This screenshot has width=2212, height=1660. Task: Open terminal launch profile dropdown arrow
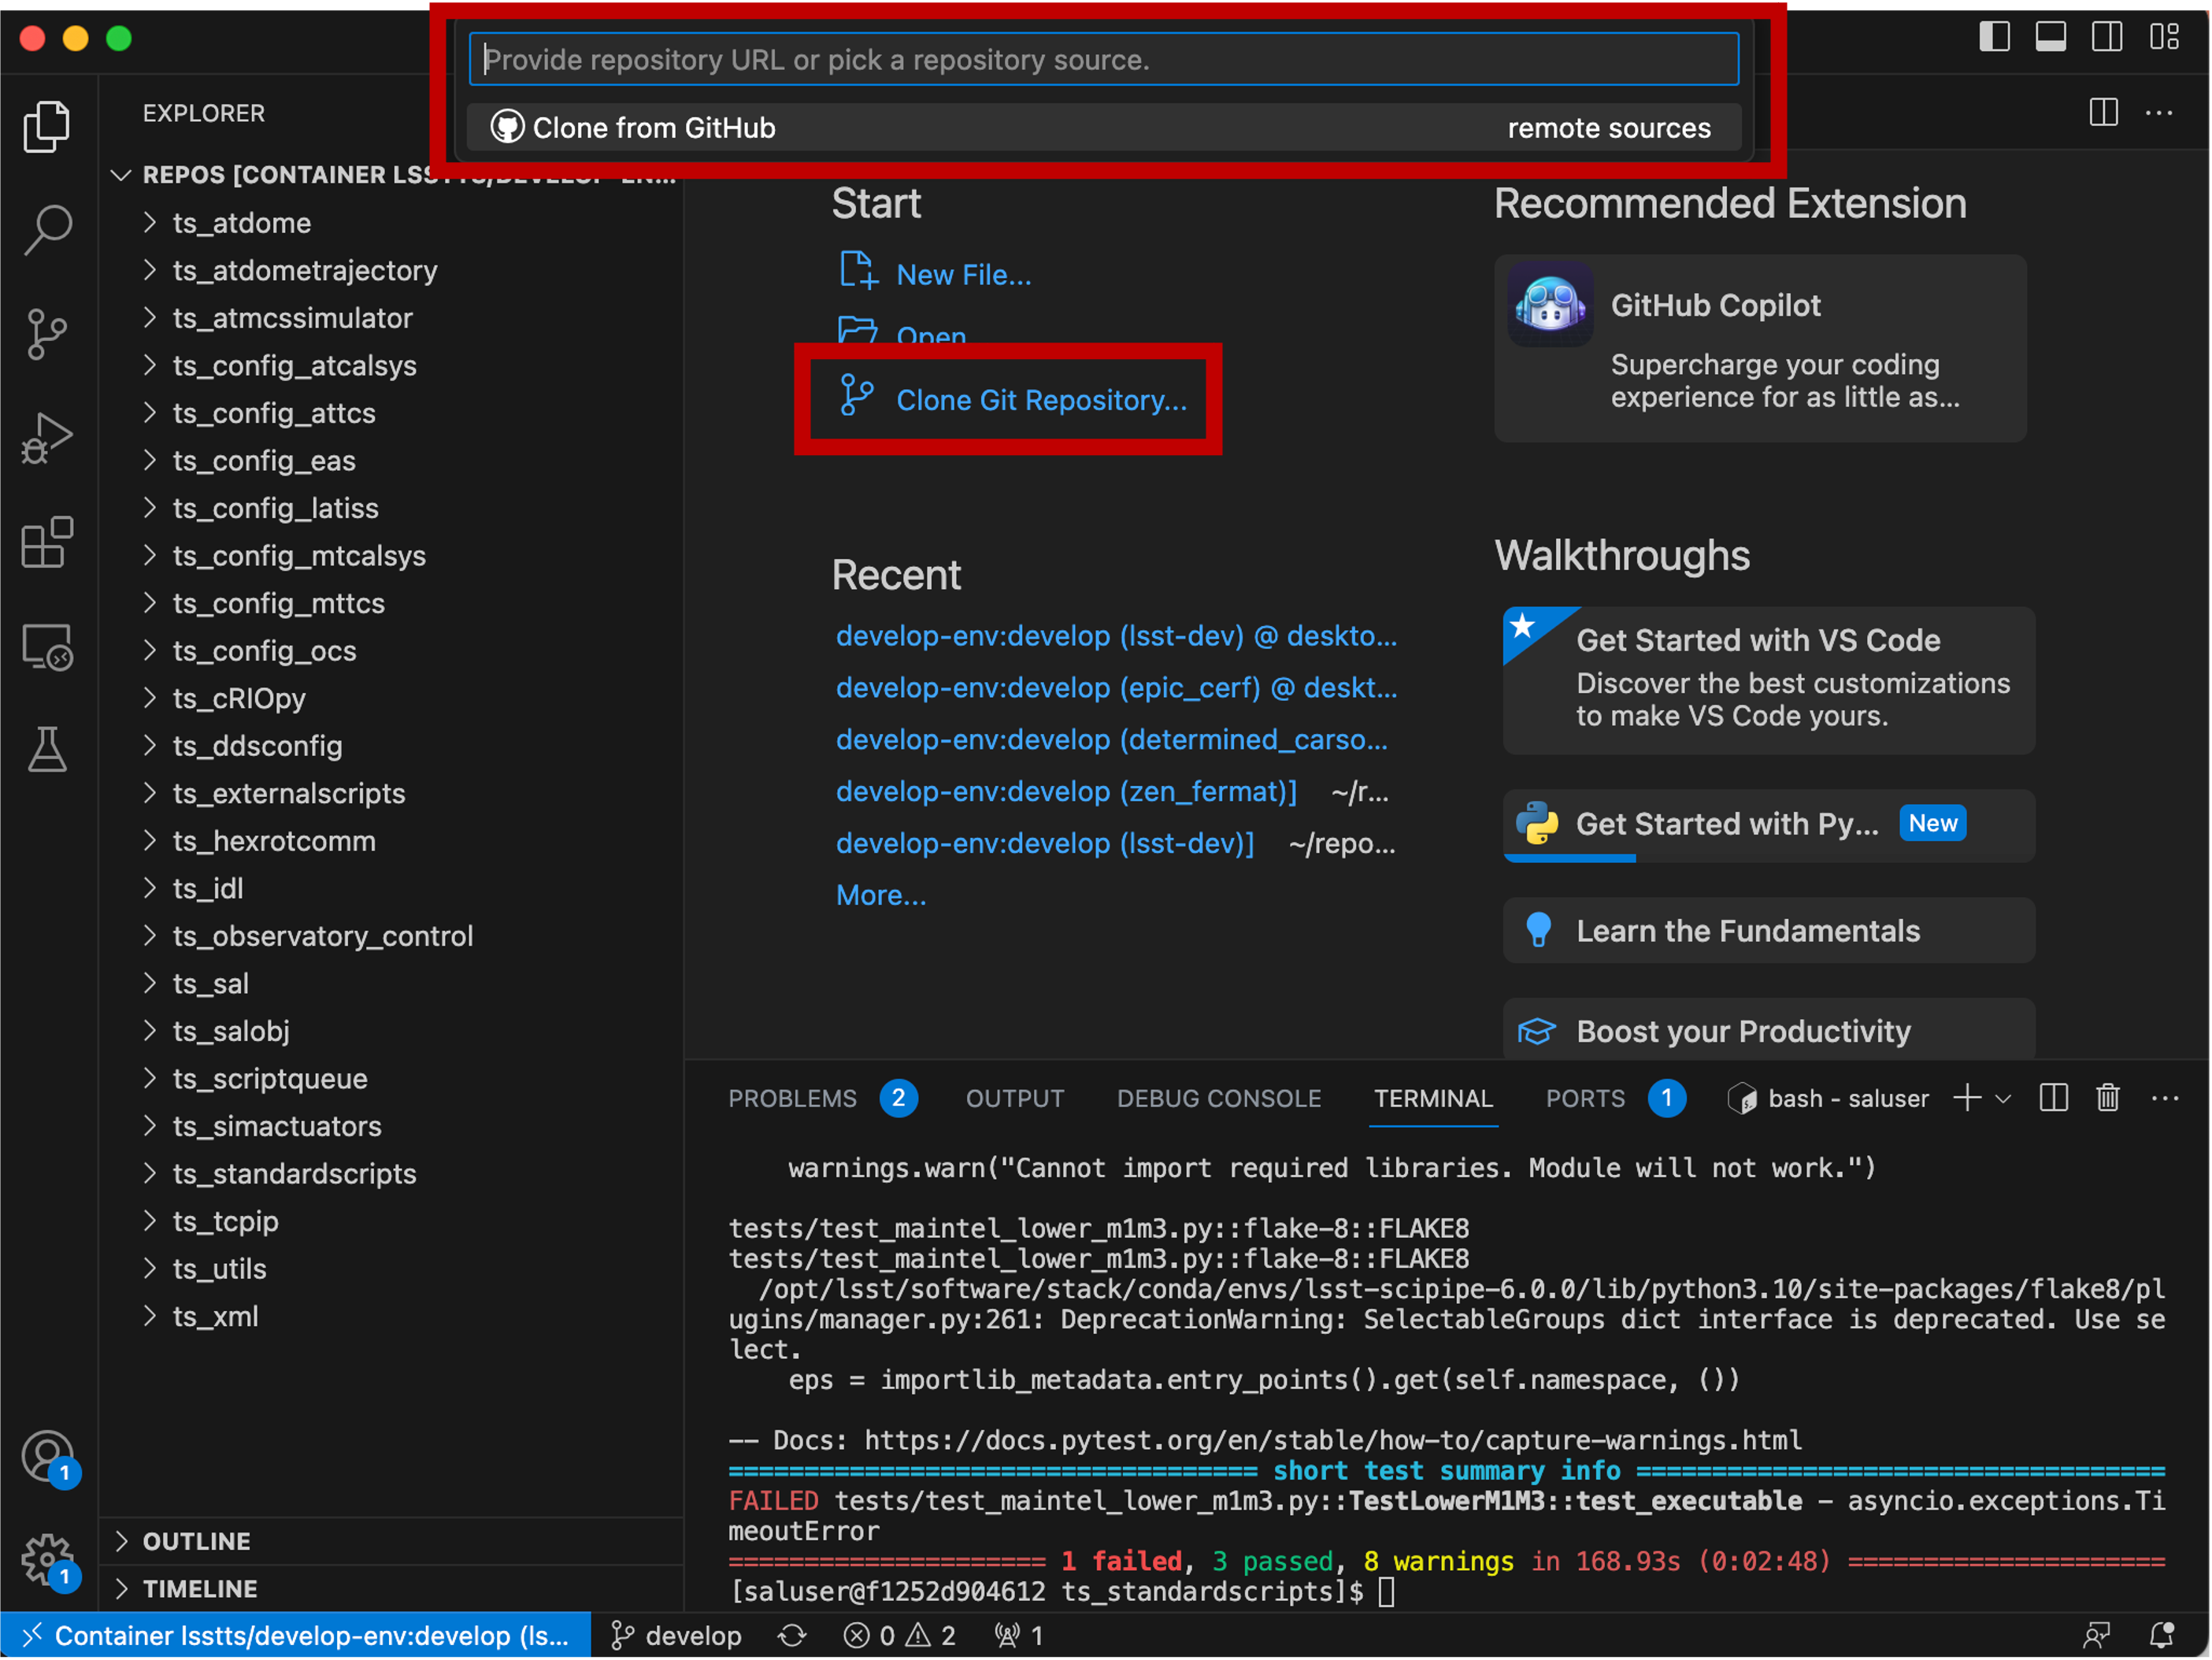coord(2005,1100)
